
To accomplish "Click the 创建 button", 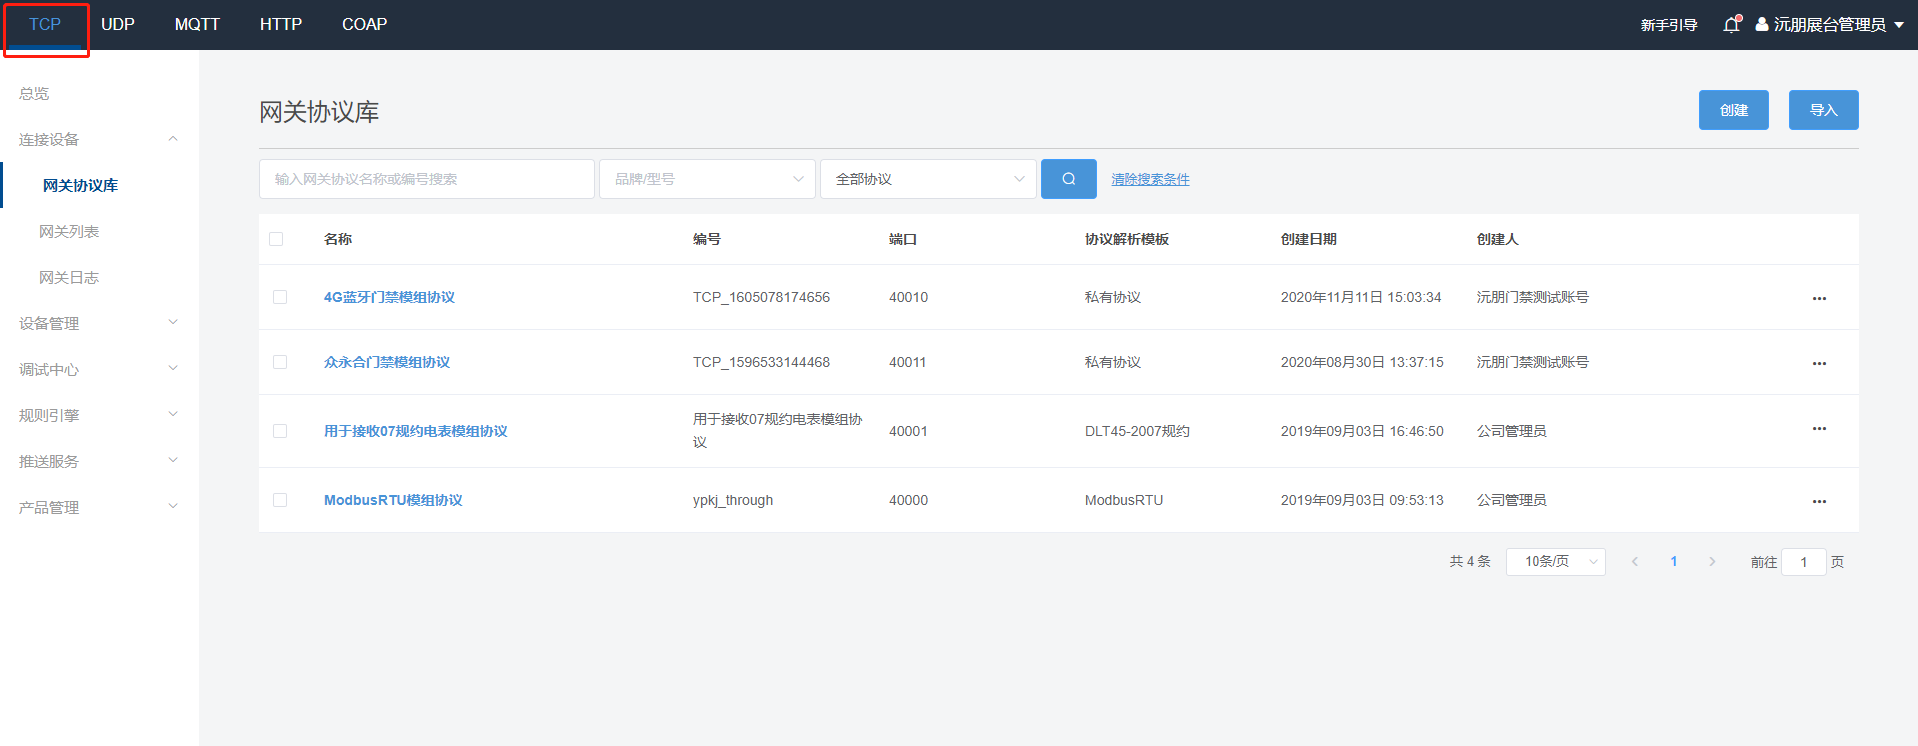I will coord(1733,110).
